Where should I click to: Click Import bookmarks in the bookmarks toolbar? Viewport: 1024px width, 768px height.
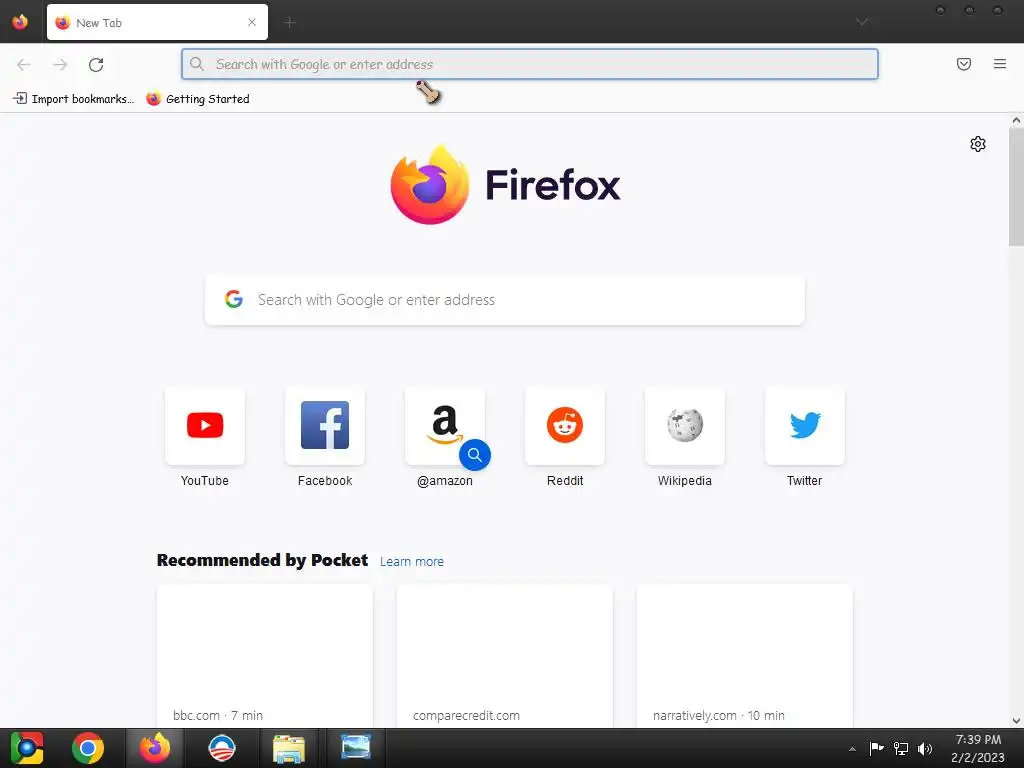pyautogui.click(x=73, y=99)
